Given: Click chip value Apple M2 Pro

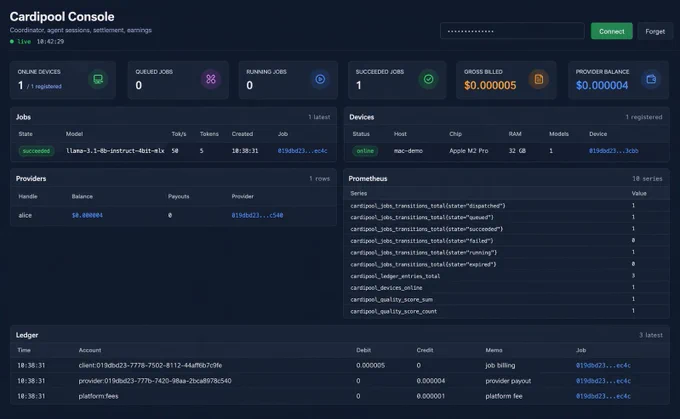Looking at the screenshot, I should [468, 151].
